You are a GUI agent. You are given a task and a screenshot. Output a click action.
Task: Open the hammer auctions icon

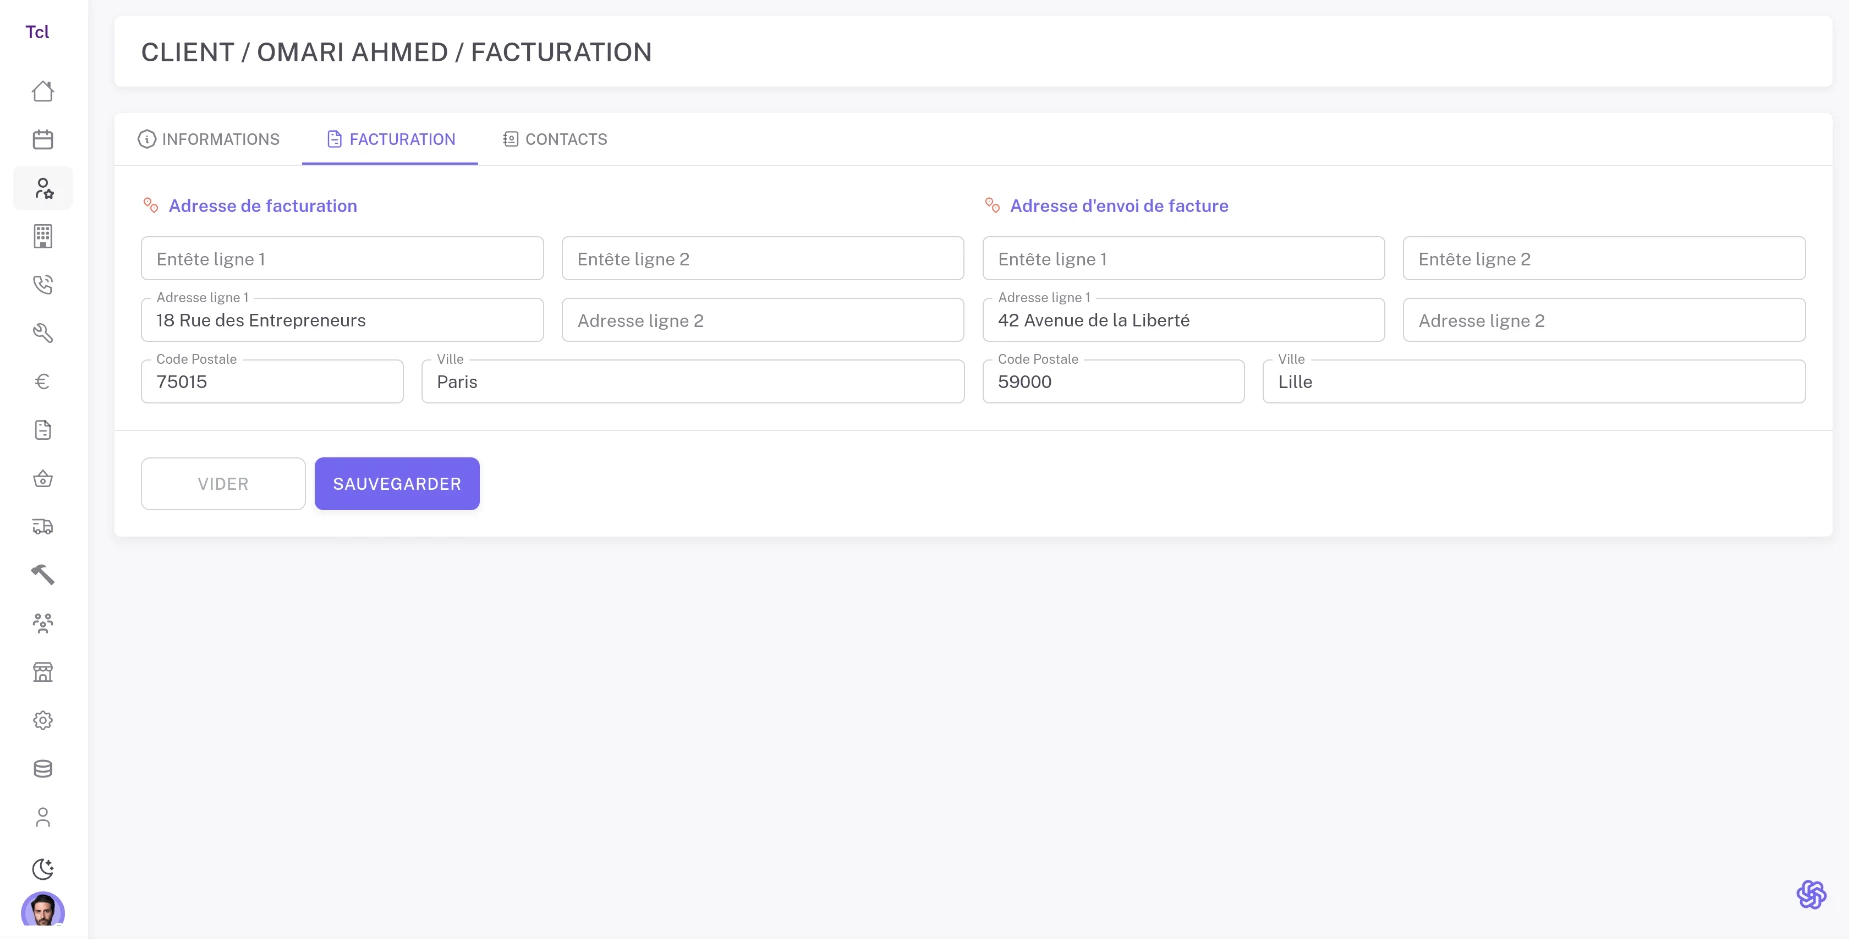pyautogui.click(x=43, y=574)
